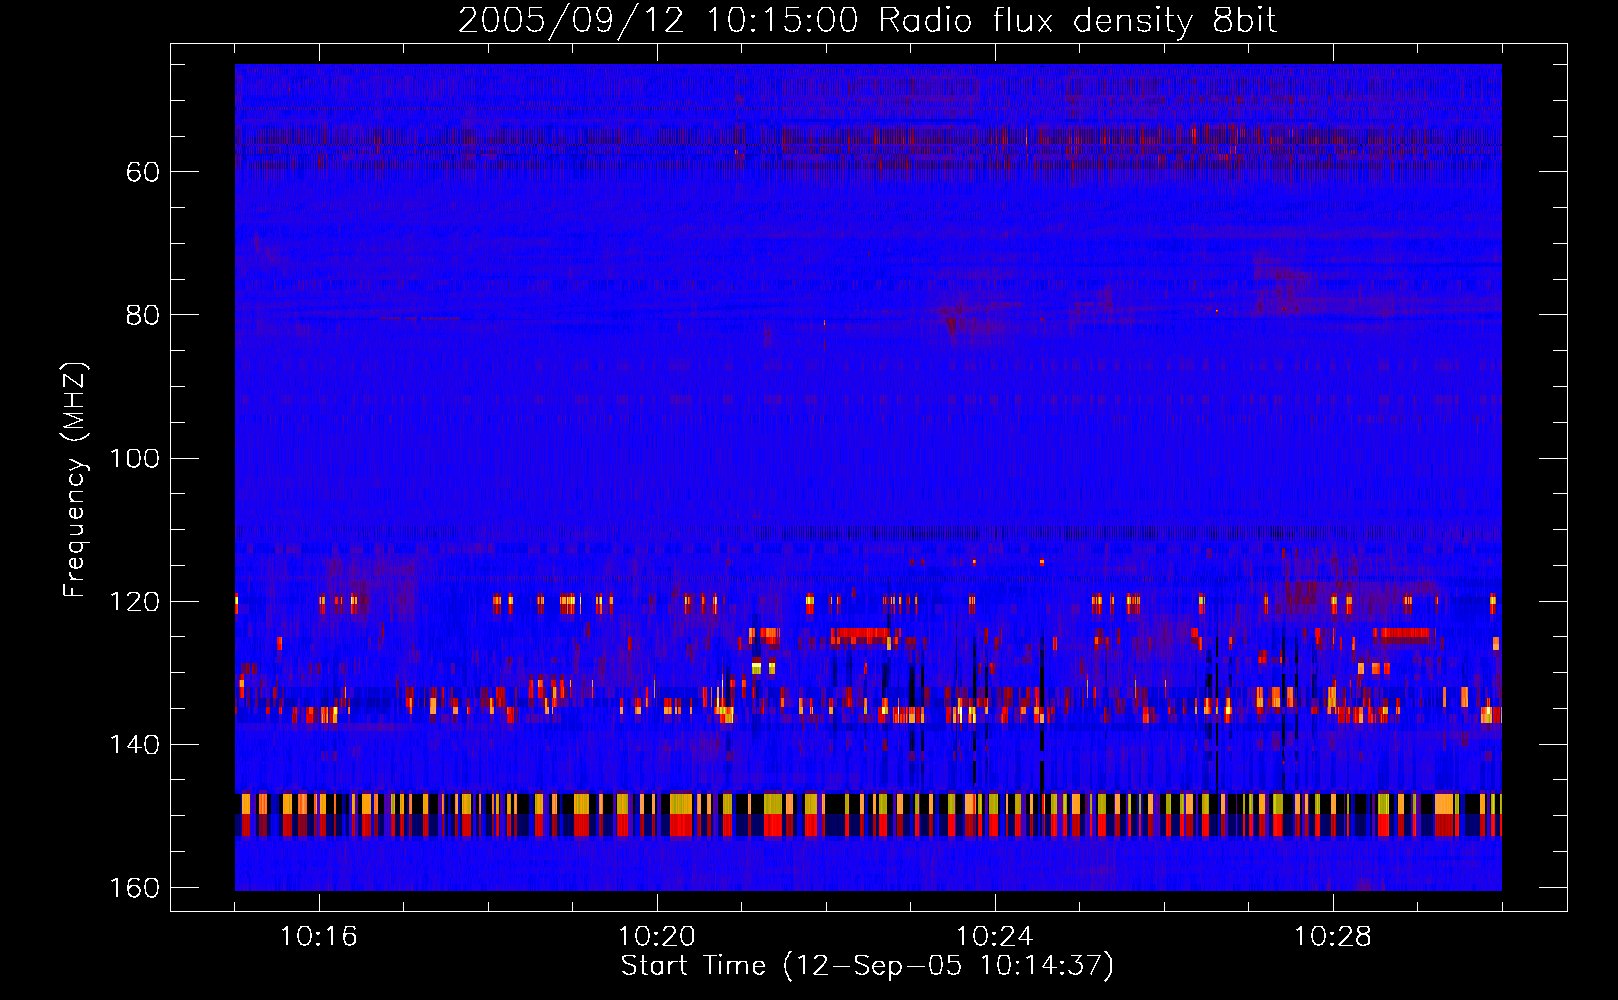The image size is (1618, 1000).
Task: Click the 10:24 time tick label
Action: click(994, 937)
